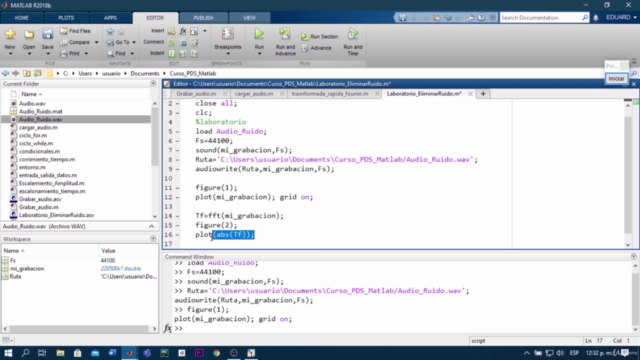This screenshot has height=360, width=640.
Task: Click the Compare files icon
Action: tap(64, 42)
